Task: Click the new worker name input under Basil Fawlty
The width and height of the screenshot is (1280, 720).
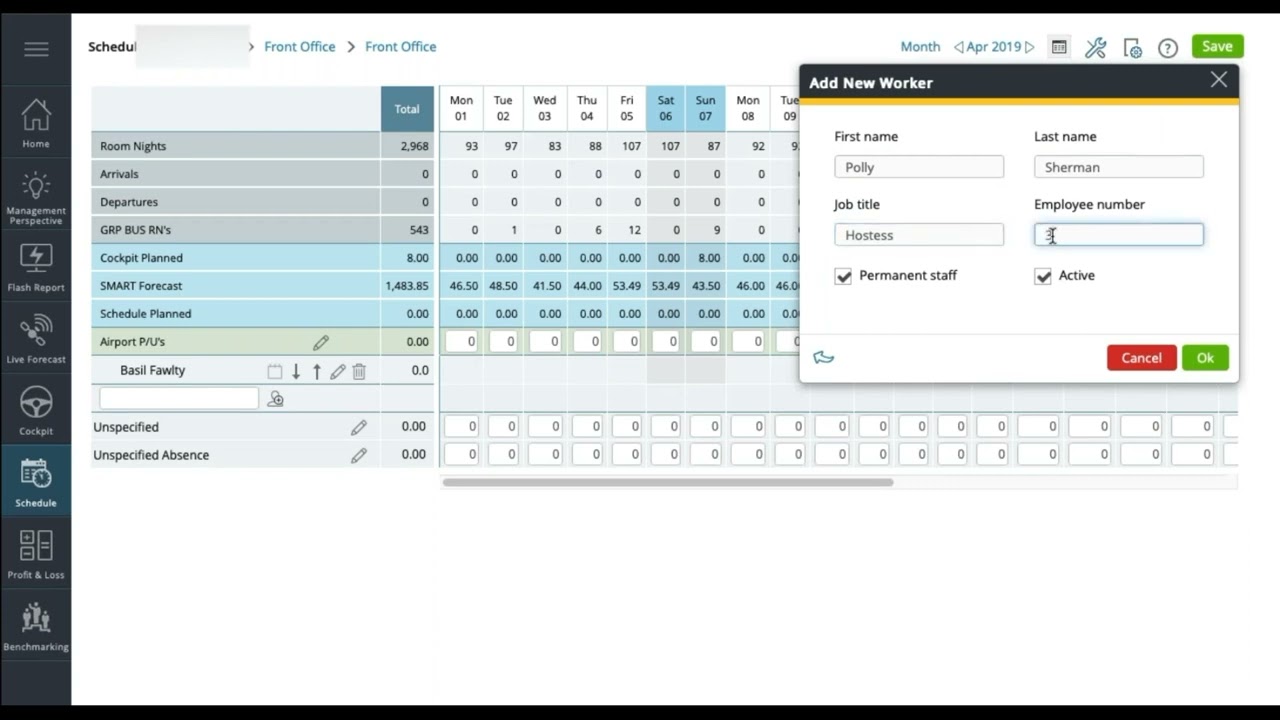Action: [x=179, y=398]
